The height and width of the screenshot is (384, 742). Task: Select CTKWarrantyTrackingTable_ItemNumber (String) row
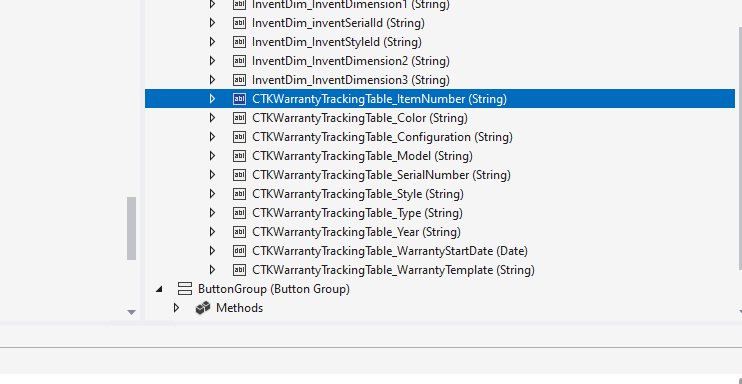(x=440, y=98)
